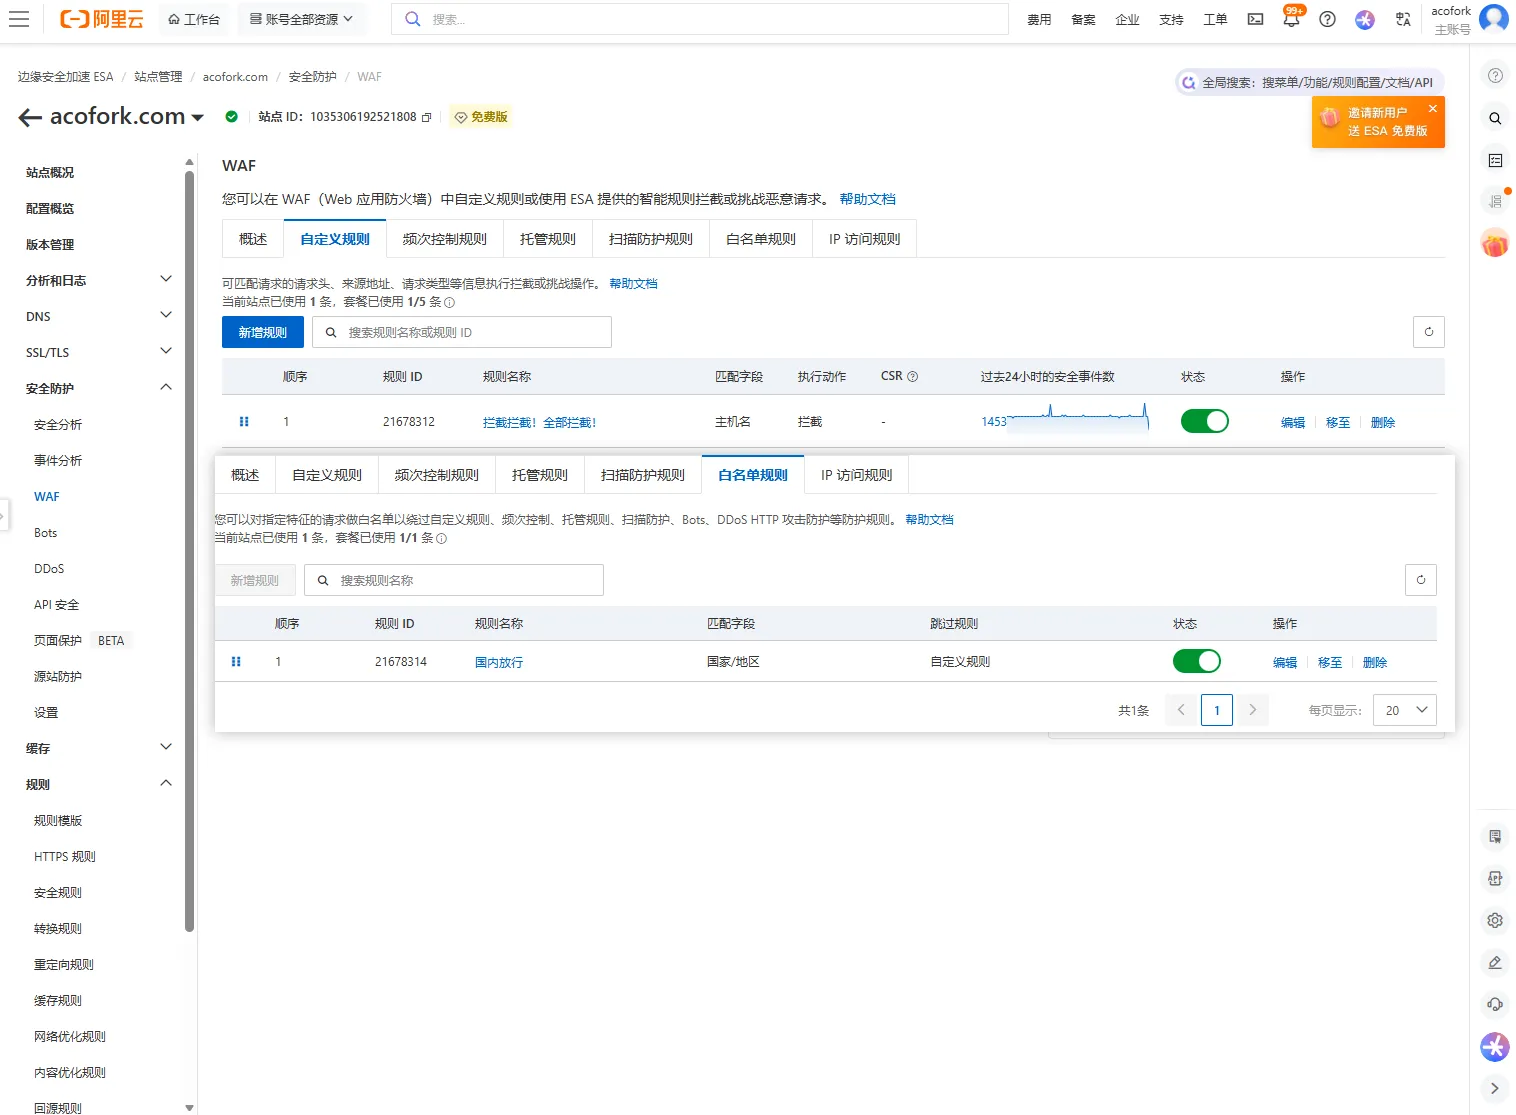Open the 账号全部资源 resource dropdown
Screen dimensions: 1516x1115
coord(301,19)
